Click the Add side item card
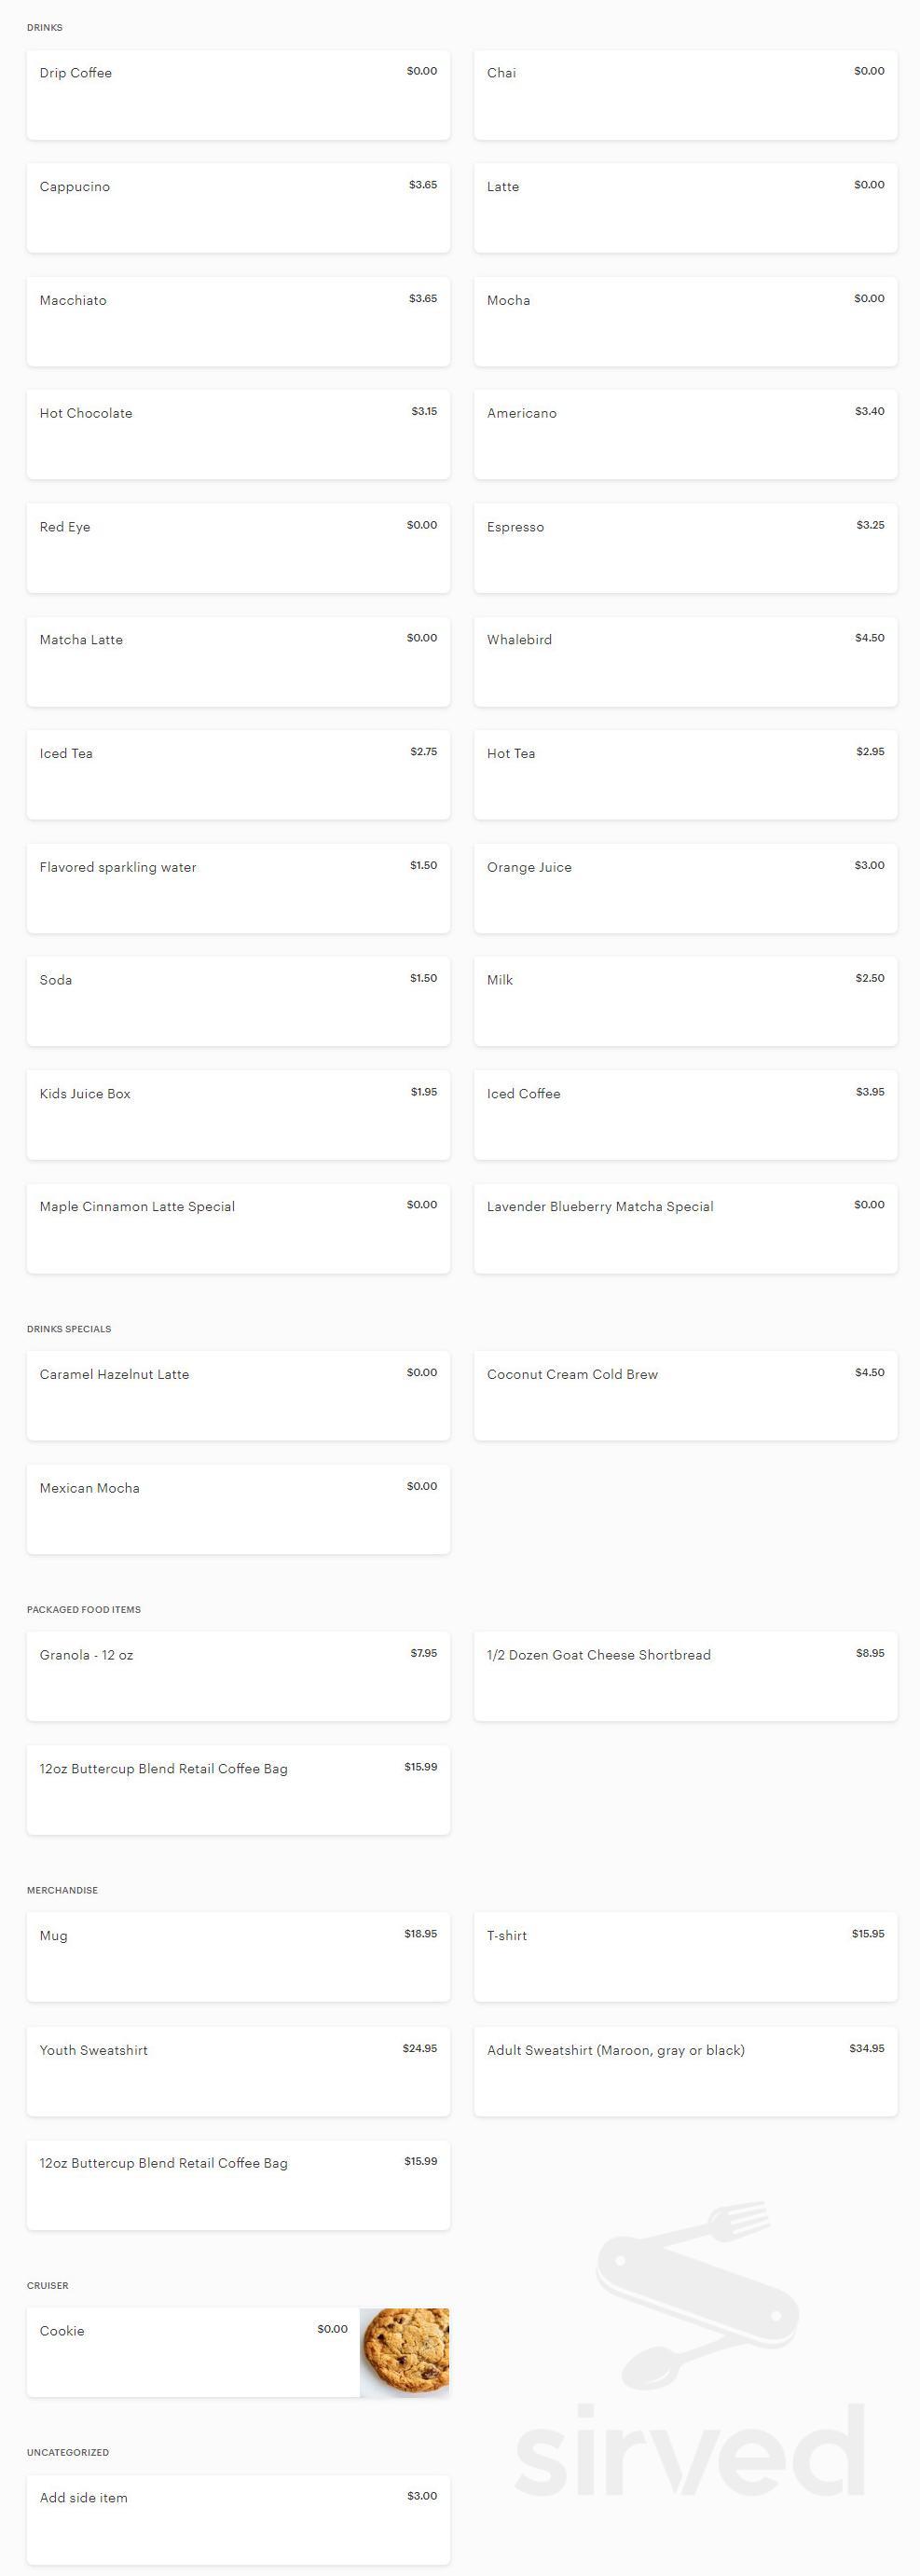The image size is (920, 2576). [238, 2520]
